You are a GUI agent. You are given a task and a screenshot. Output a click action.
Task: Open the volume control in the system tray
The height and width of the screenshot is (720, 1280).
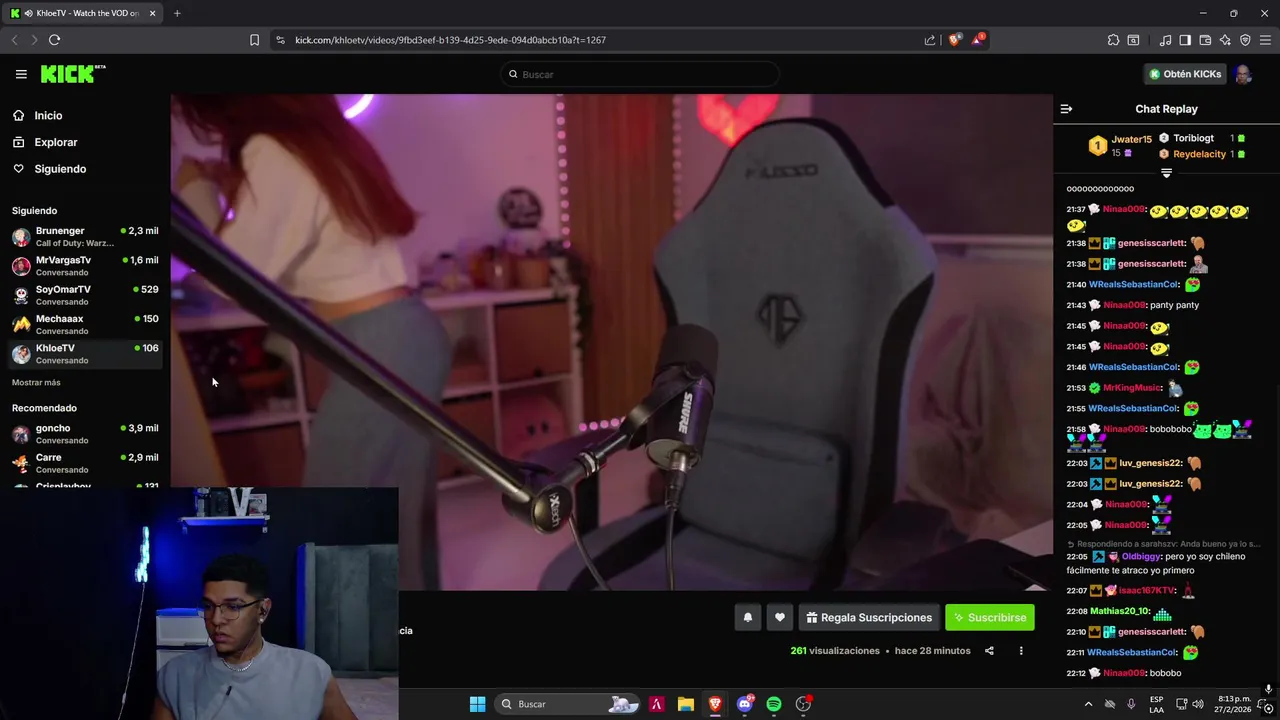click(x=1199, y=704)
